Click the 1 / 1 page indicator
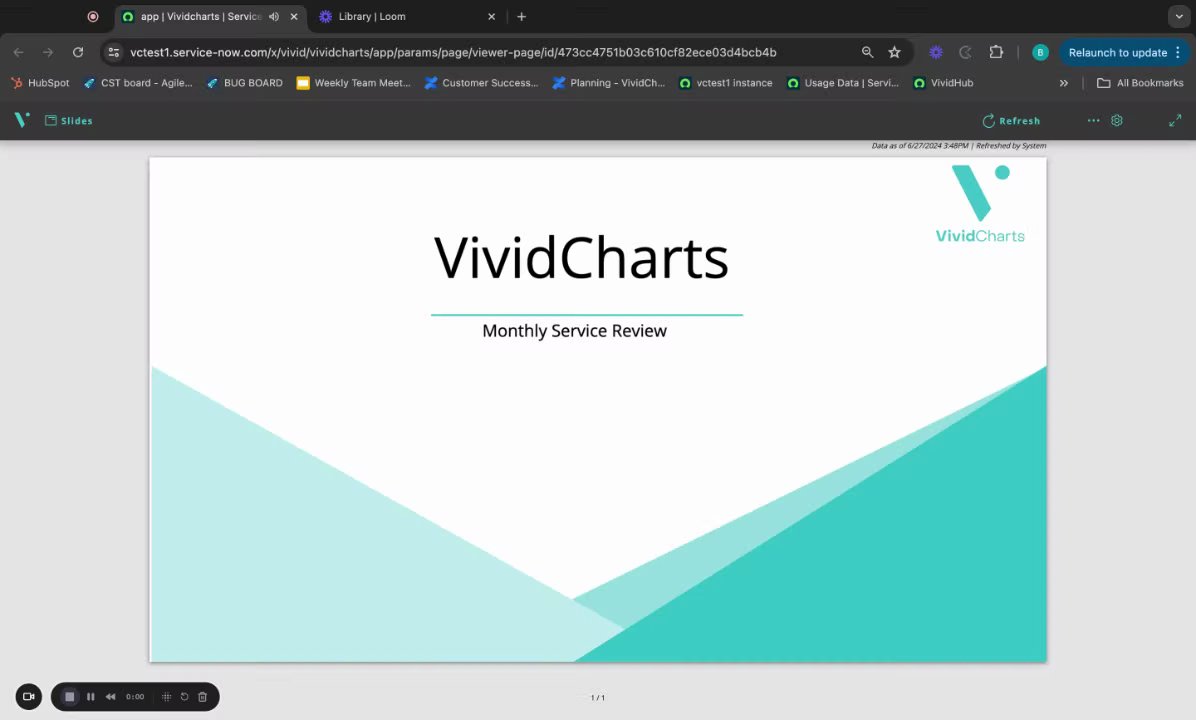 click(598, 697)
